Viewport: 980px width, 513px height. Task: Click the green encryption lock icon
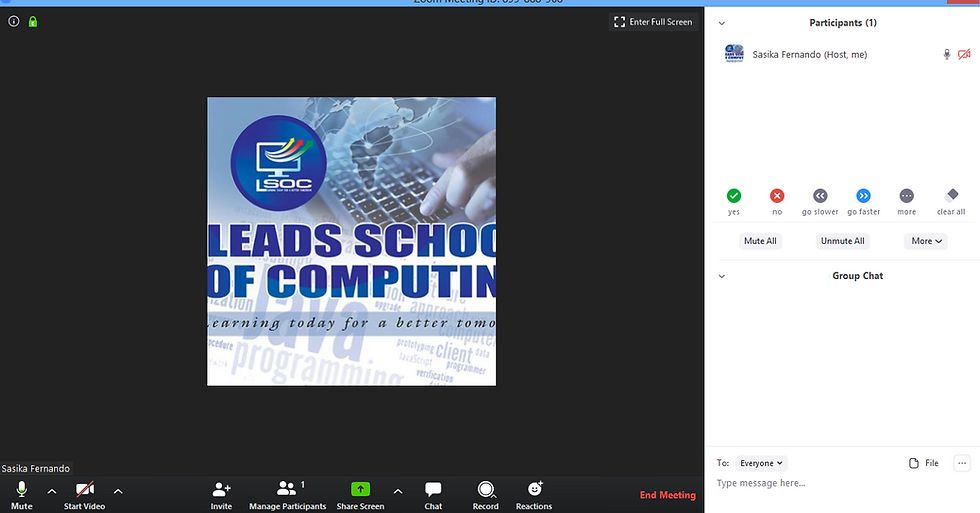coord(33,22)
